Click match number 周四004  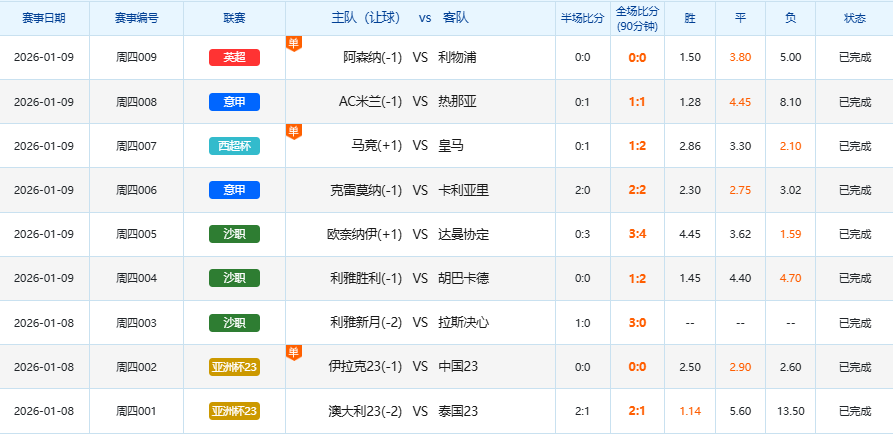136,278
